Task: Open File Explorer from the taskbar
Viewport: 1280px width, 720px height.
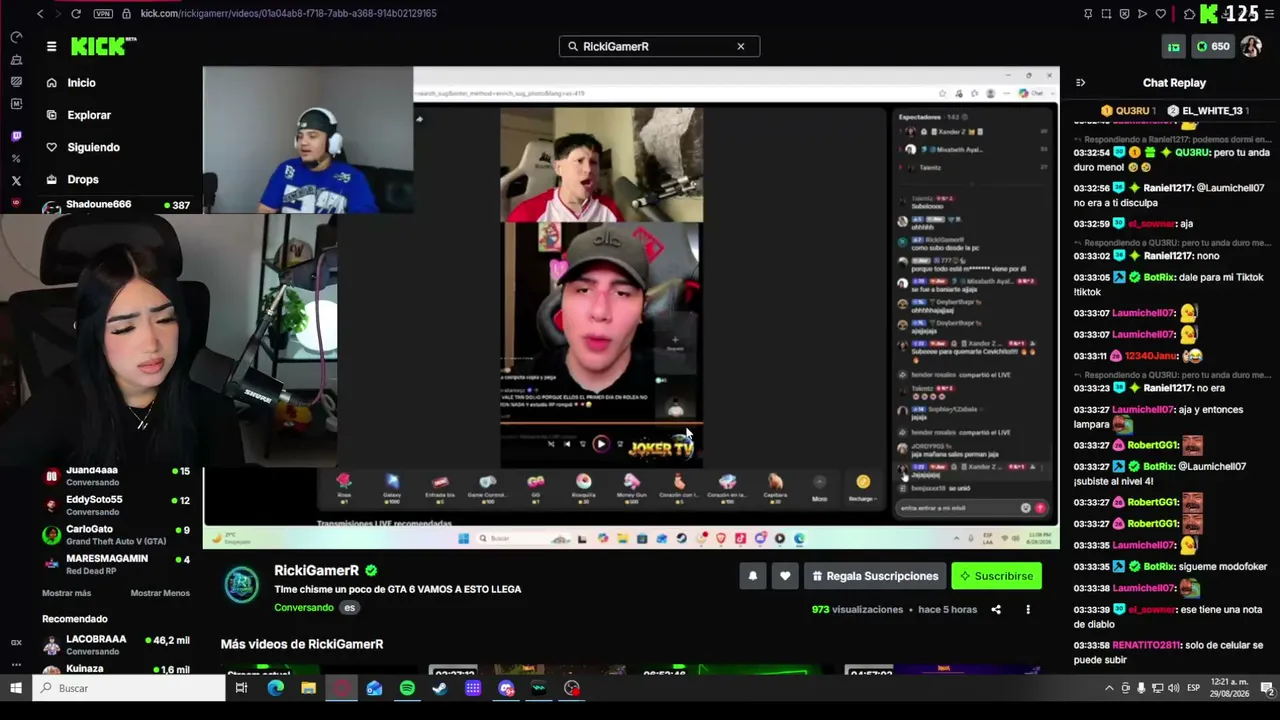Action: point(308,688)
